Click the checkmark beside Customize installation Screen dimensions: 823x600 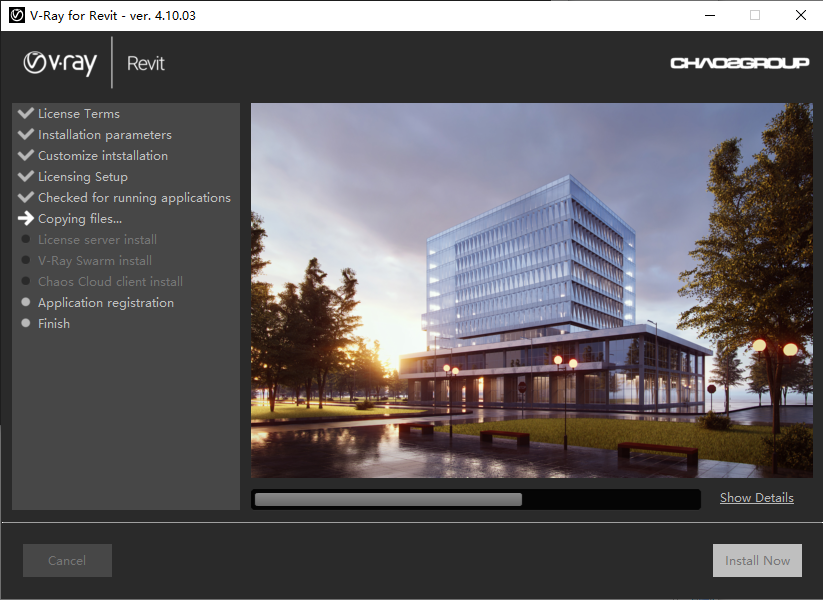click(x=26, y=155)
